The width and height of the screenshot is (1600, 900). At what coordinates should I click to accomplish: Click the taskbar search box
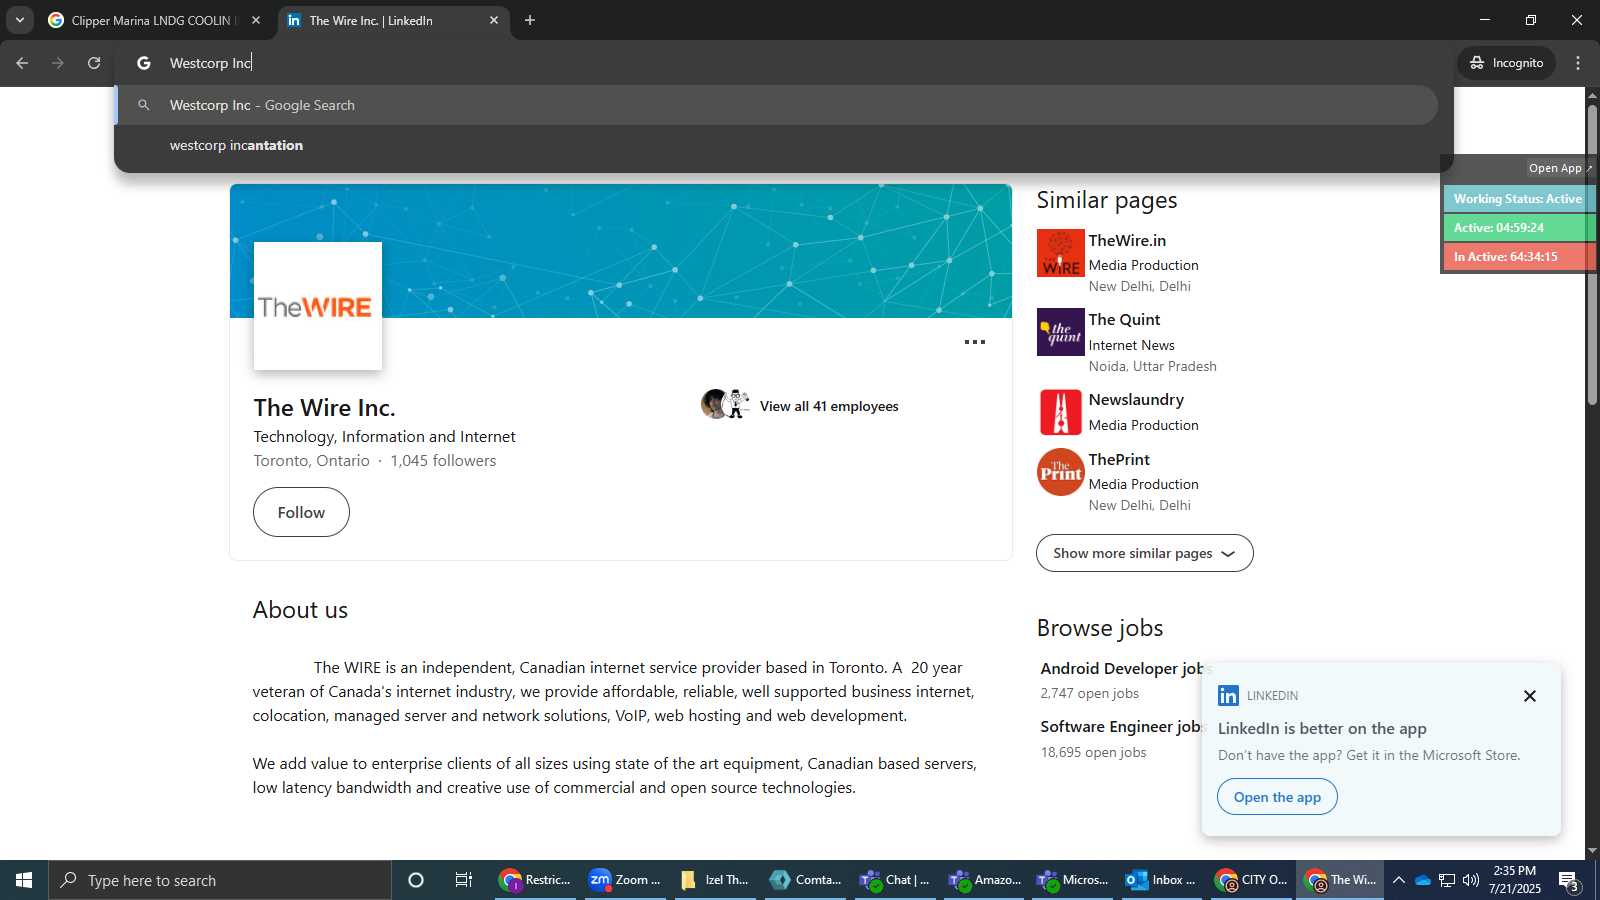220,880
